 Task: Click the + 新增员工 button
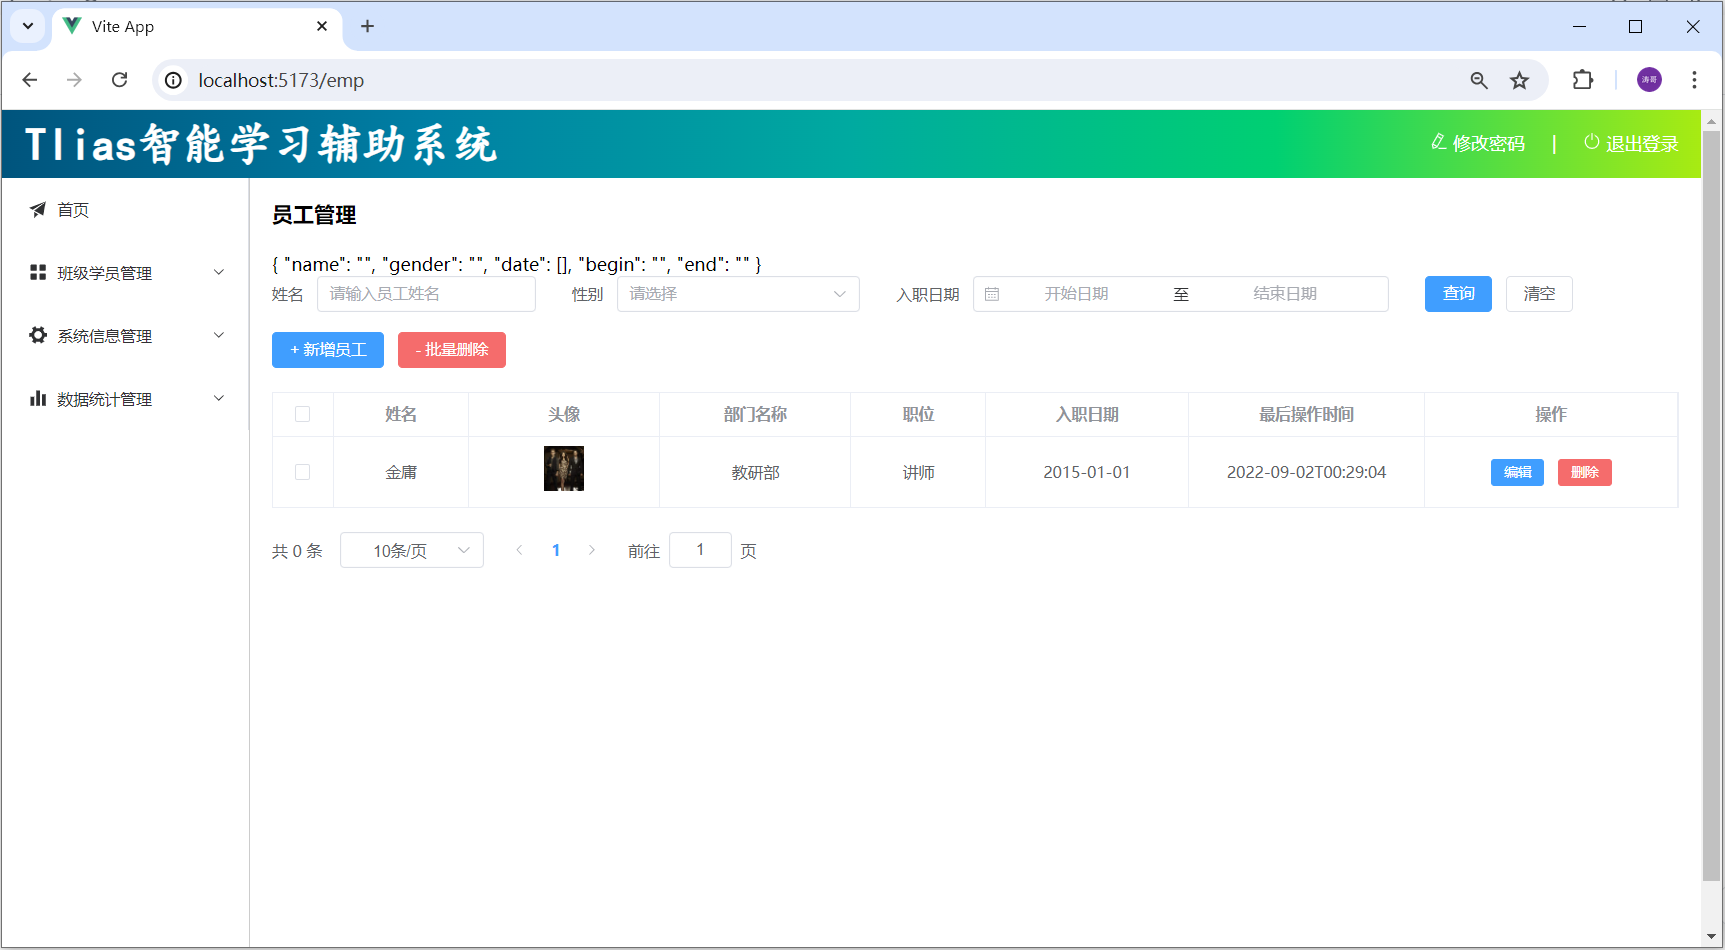328,350
